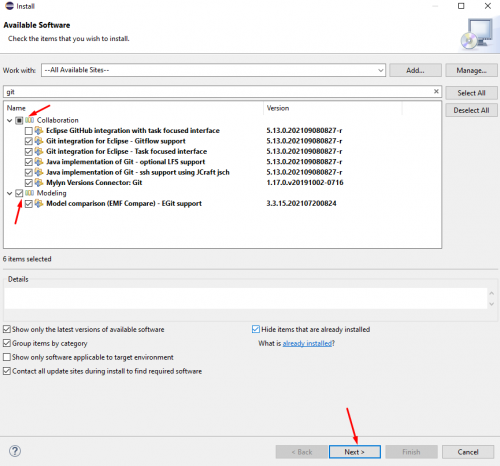500x466 pixels.
Task: Click feature icon beside Git Task focused interface
Action: click(x=39, y=151)
